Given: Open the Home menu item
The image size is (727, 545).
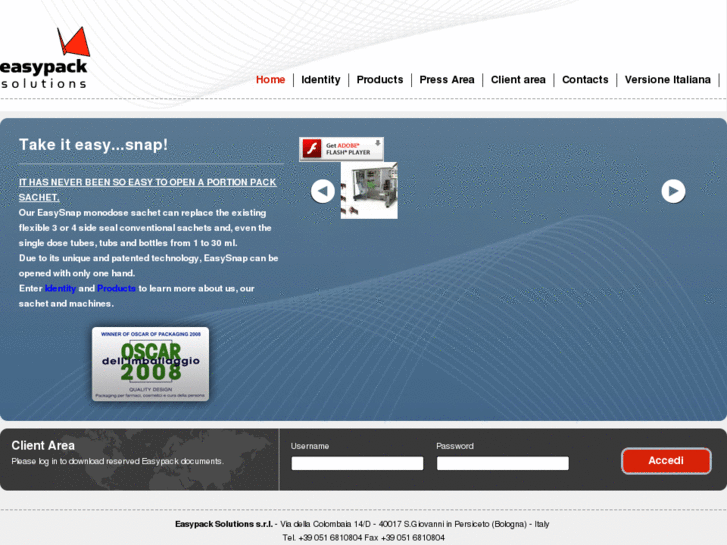Looking at the screenshot, I should [270, 80].
